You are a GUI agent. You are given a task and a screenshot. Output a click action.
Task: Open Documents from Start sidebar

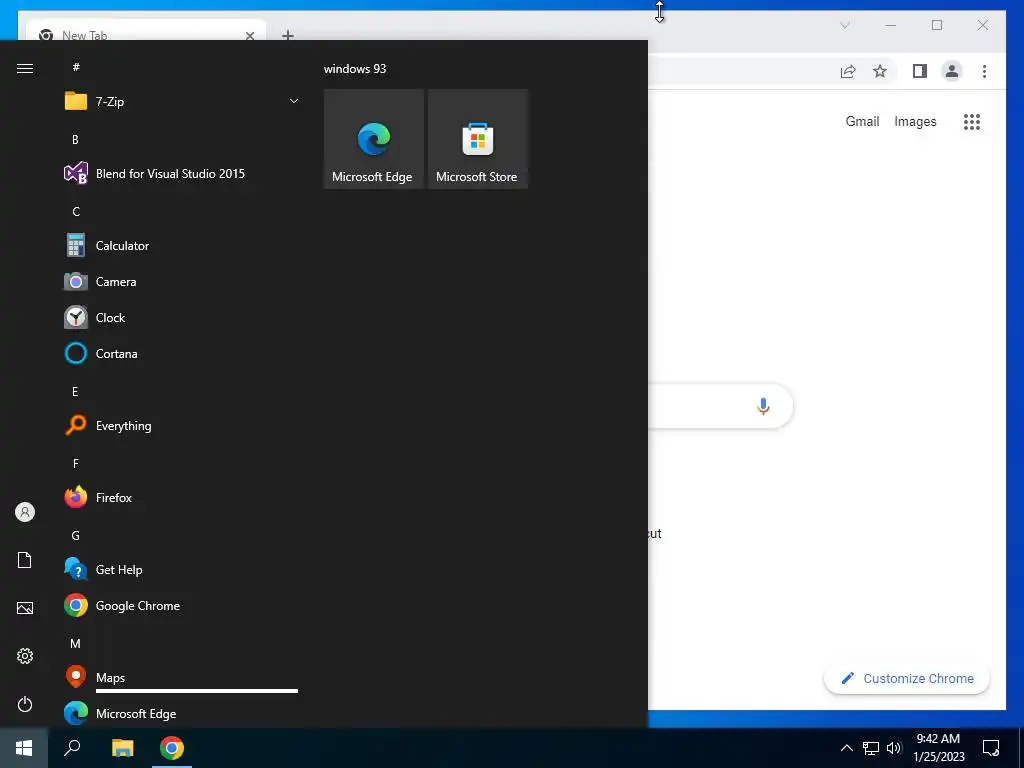pos(25,560)
